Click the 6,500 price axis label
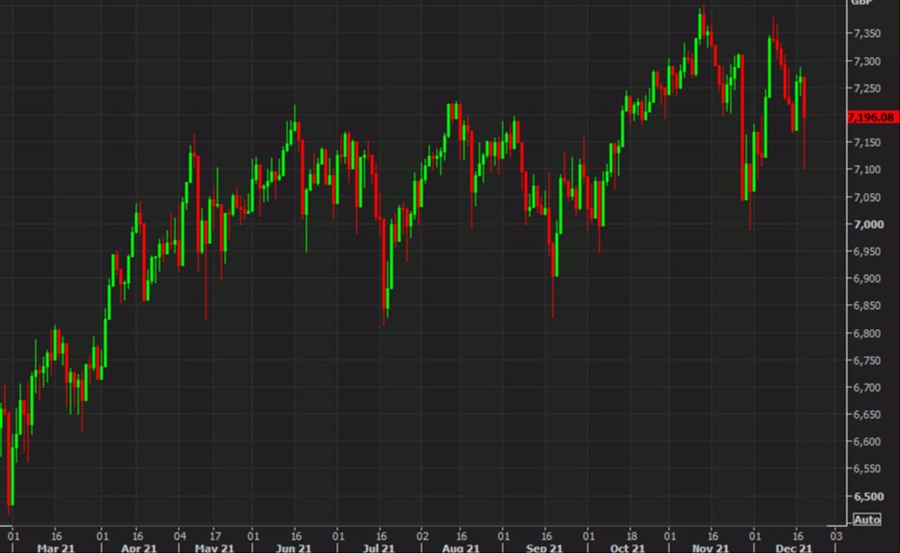 pyautogui.click(x=867, y=497)
